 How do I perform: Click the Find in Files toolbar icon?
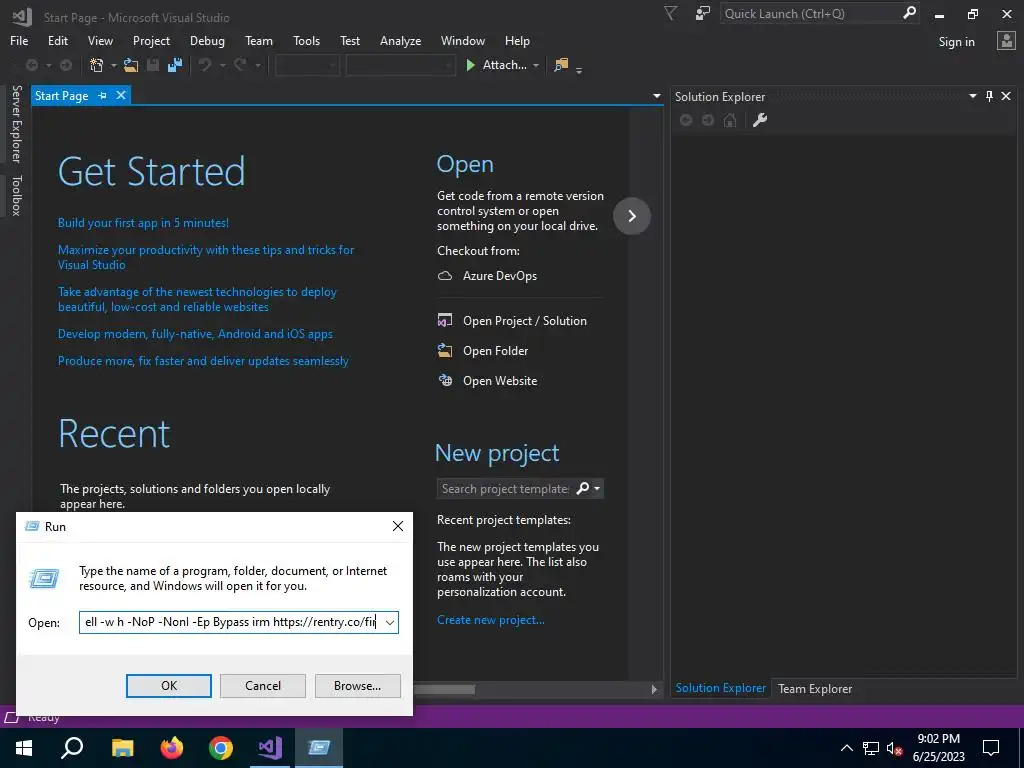coord(560,65)
